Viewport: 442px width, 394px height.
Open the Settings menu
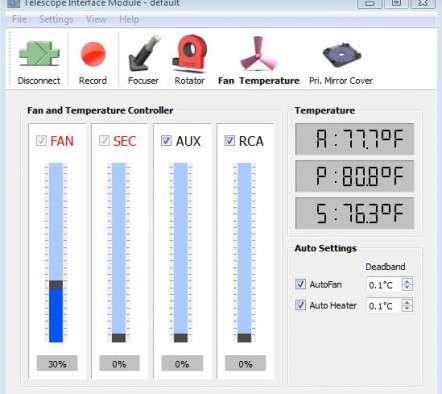(x=56, y=19)
